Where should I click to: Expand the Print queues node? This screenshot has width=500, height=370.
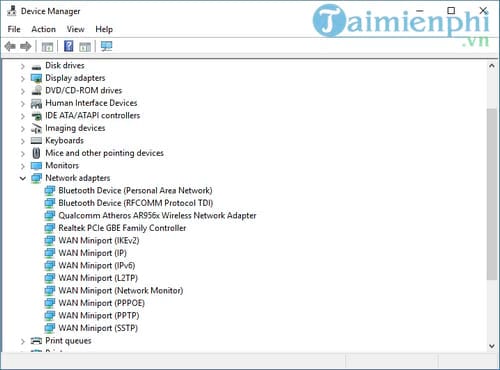coord(23,341)
